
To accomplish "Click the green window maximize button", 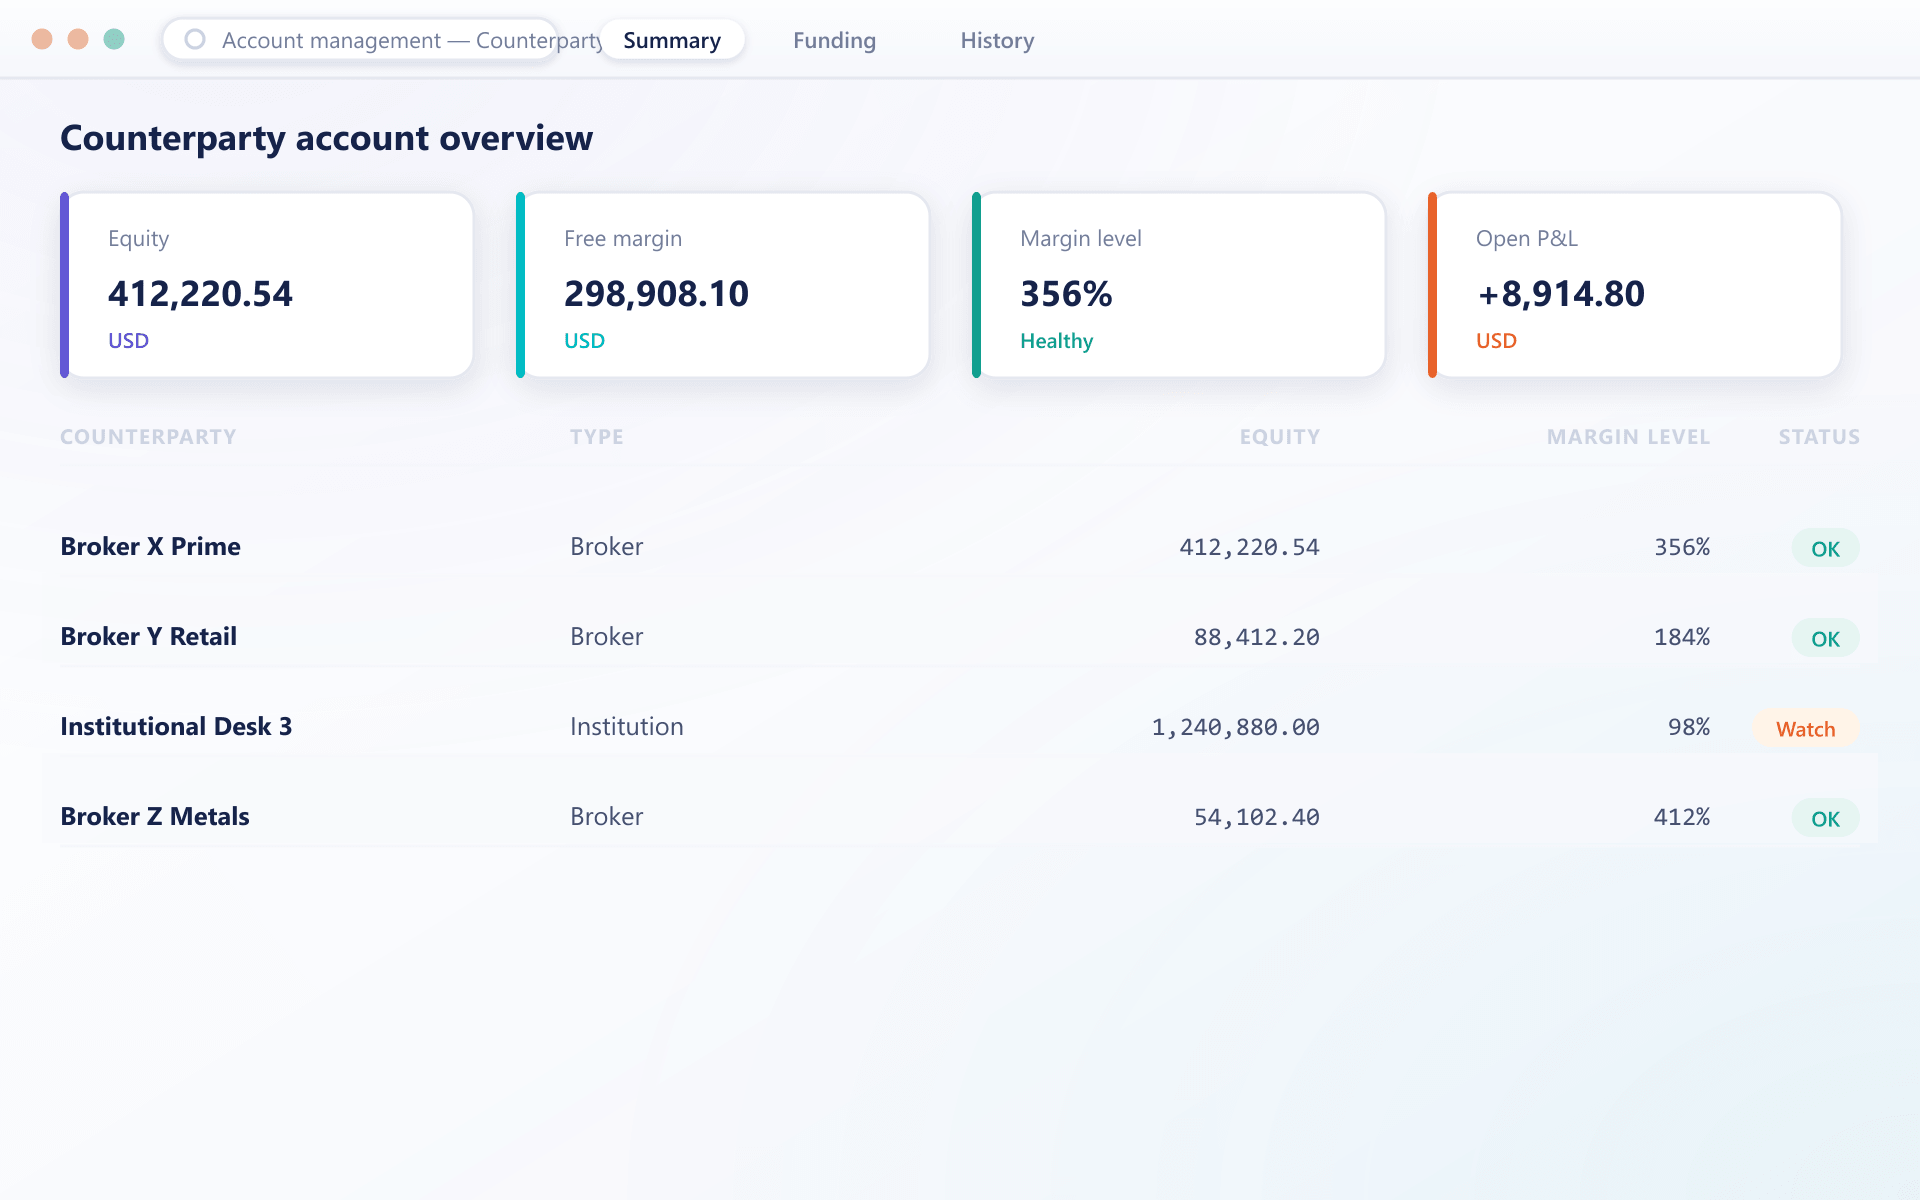I will (x=114, y=39).
